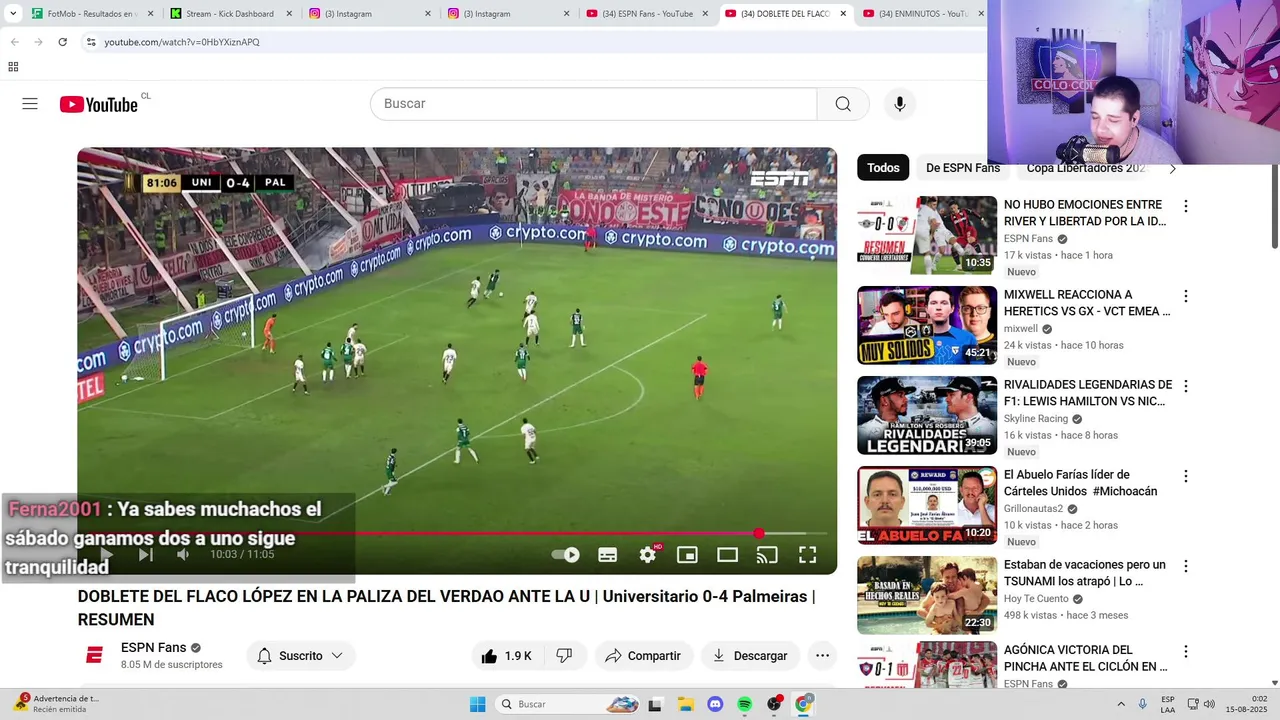Image resolution: width=1280 pixels, height=720 pixels.
Task: Go to the YouTube home logo
Action: (x=98, y=104)
